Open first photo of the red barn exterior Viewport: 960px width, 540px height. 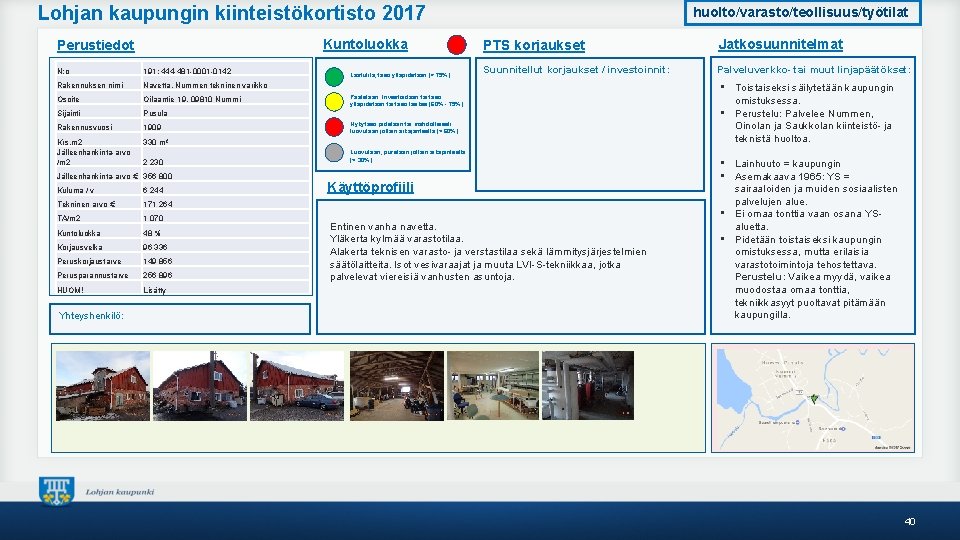coord(103,386)
